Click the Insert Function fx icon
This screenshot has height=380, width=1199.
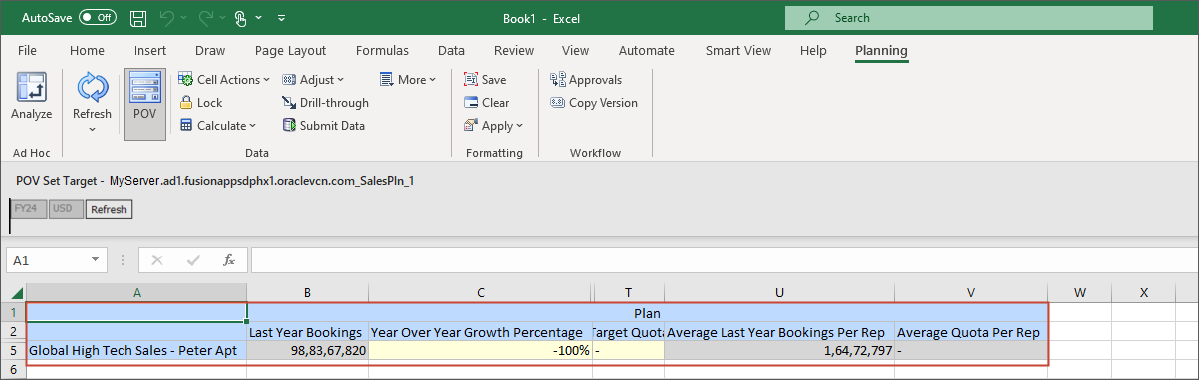pos(229,261)
